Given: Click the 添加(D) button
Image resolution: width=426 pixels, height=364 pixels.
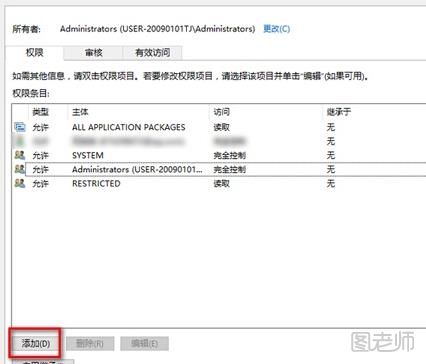Looking at the screenshot, I should [36, 343].
